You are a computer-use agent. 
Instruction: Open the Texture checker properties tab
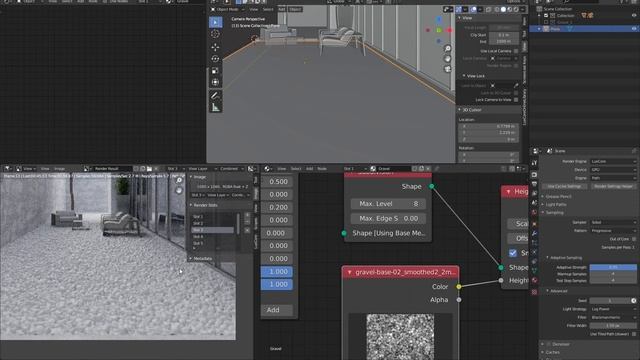tap(535, 292)
